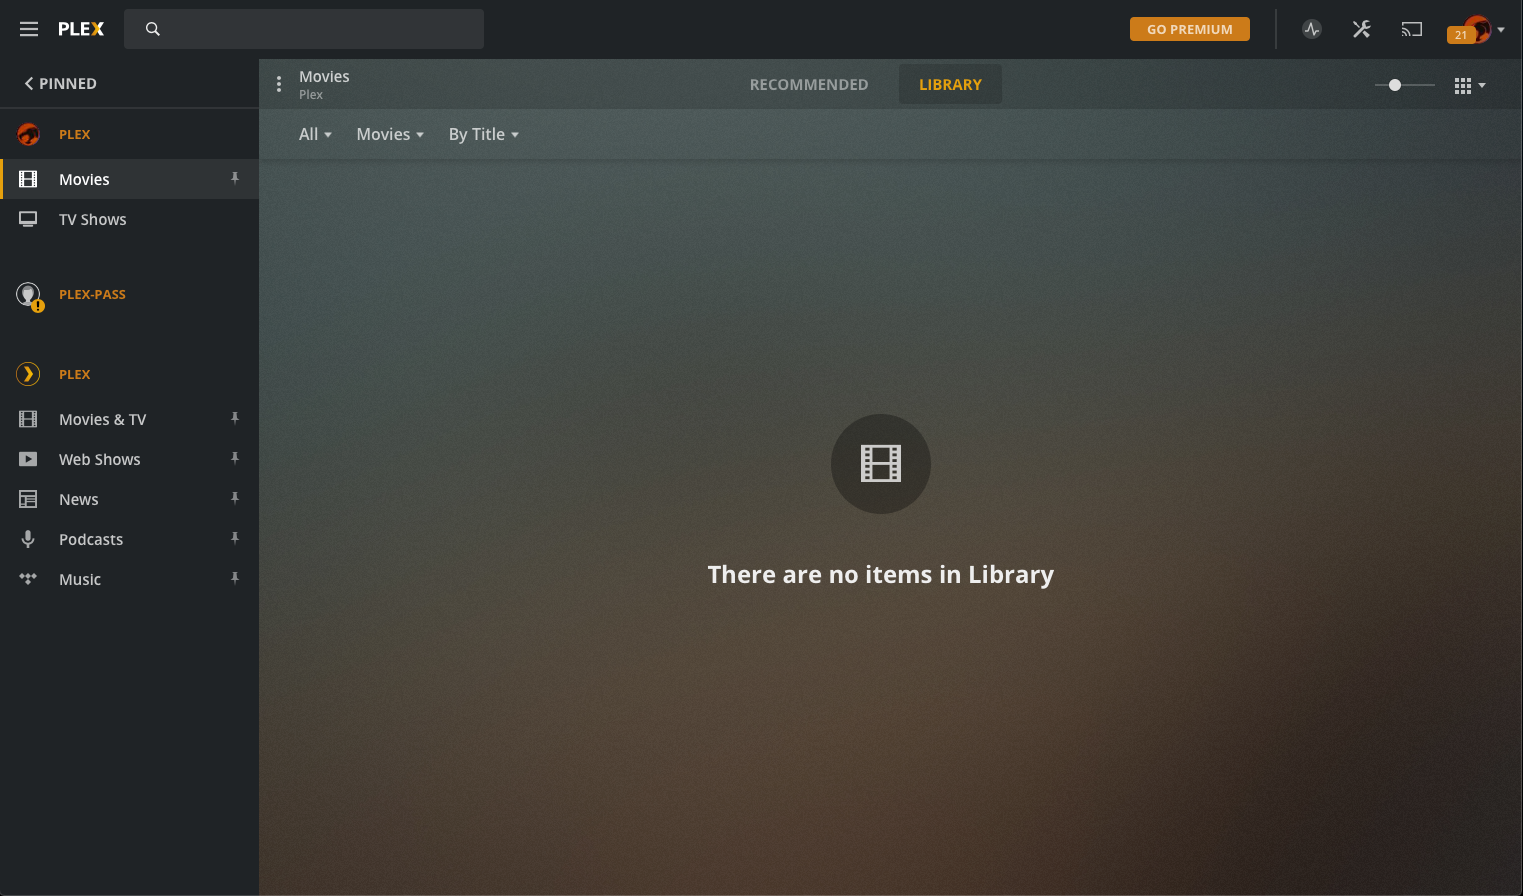The width and height of the screenshot is (1523, 896).
Task: Click the Plex server avatar icon
Action: (x=28, y=134)
